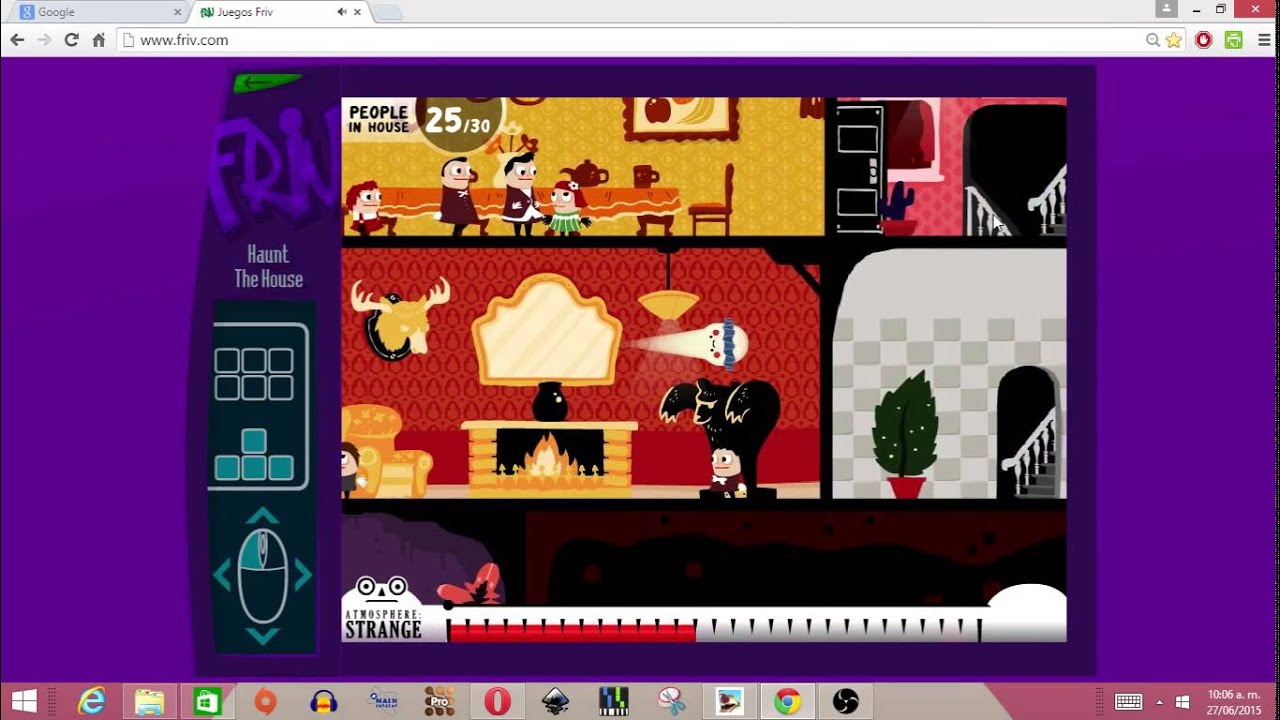Screen dimensions: 1280x720
Task: Bookmark this page with star icon
Action: [1174, 40]
